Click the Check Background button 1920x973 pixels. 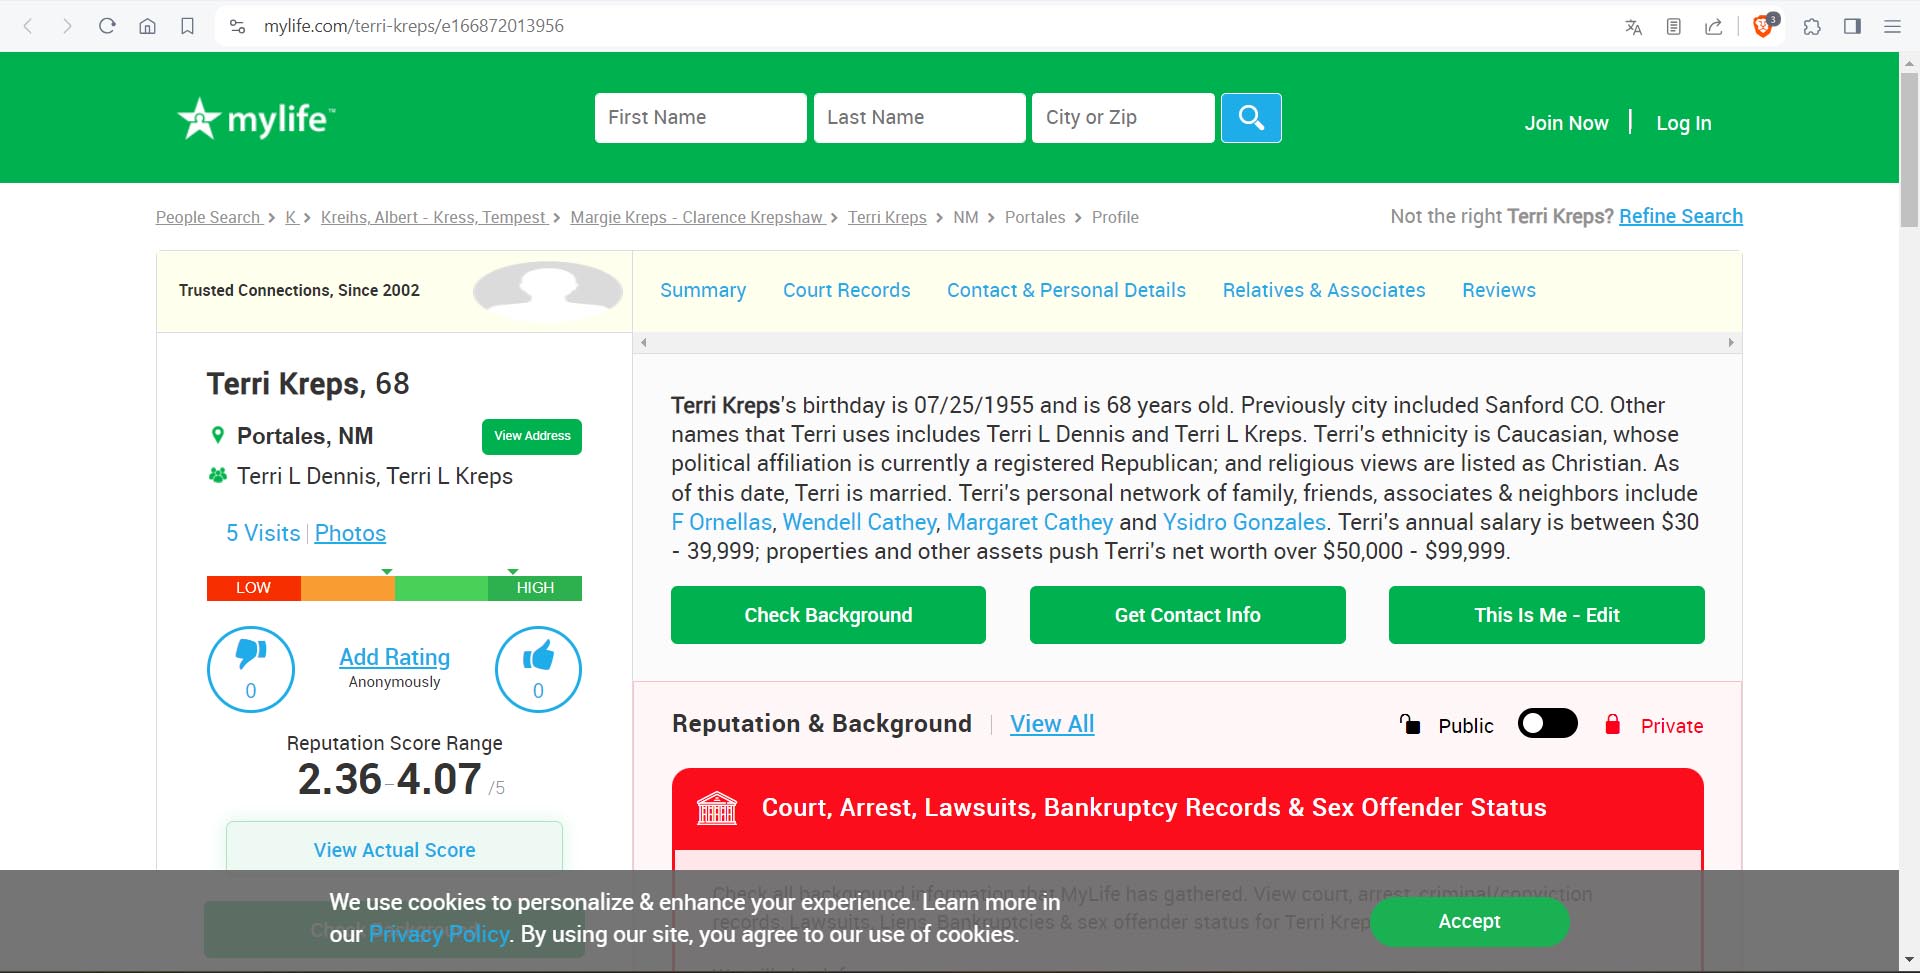tap(828, 615)
